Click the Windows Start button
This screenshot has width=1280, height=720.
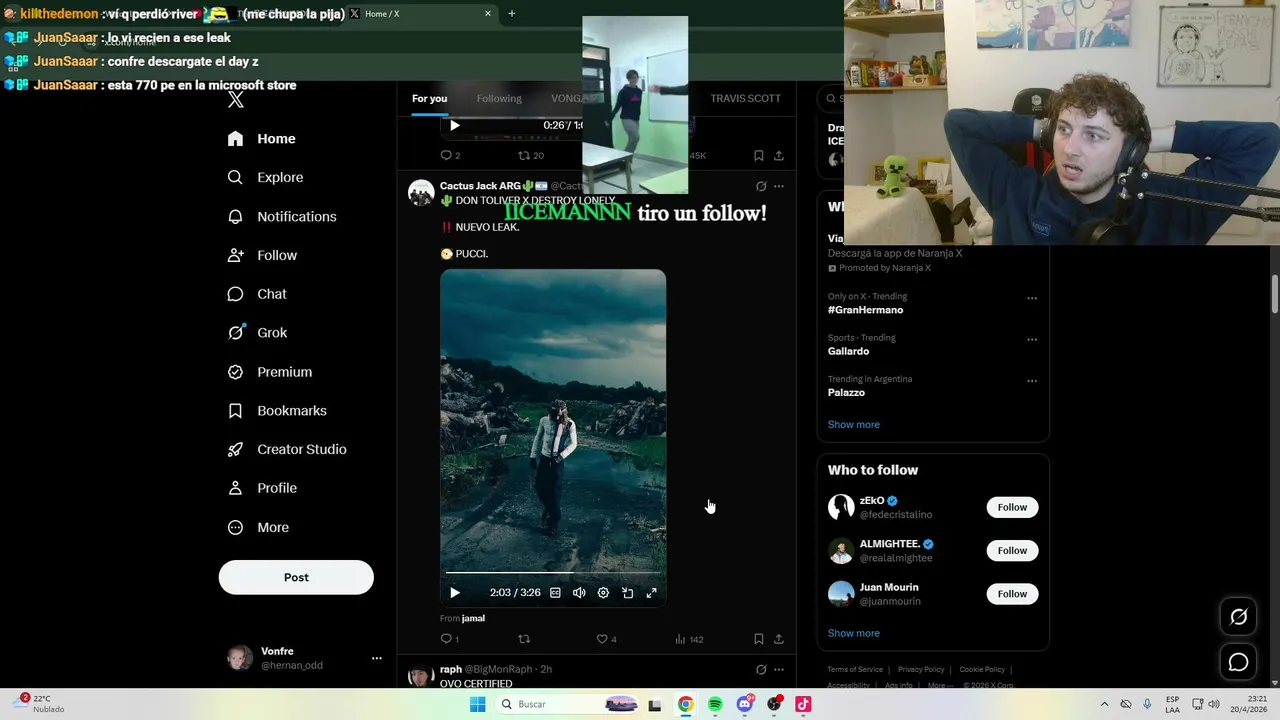pyautogui.click(x=477, y=704)
